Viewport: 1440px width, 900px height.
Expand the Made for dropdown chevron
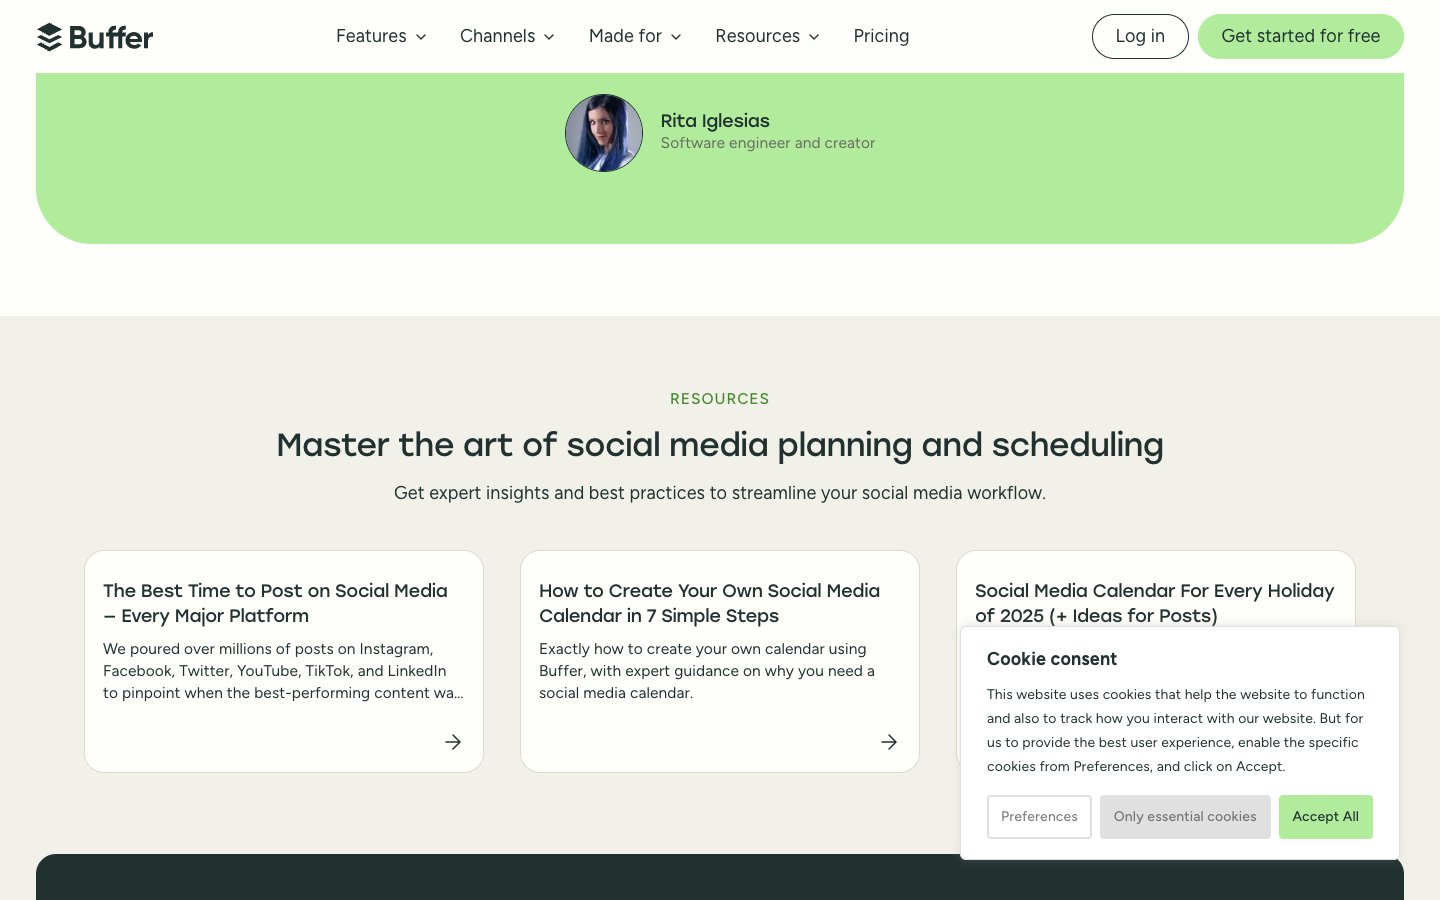(x=676, y=37)
